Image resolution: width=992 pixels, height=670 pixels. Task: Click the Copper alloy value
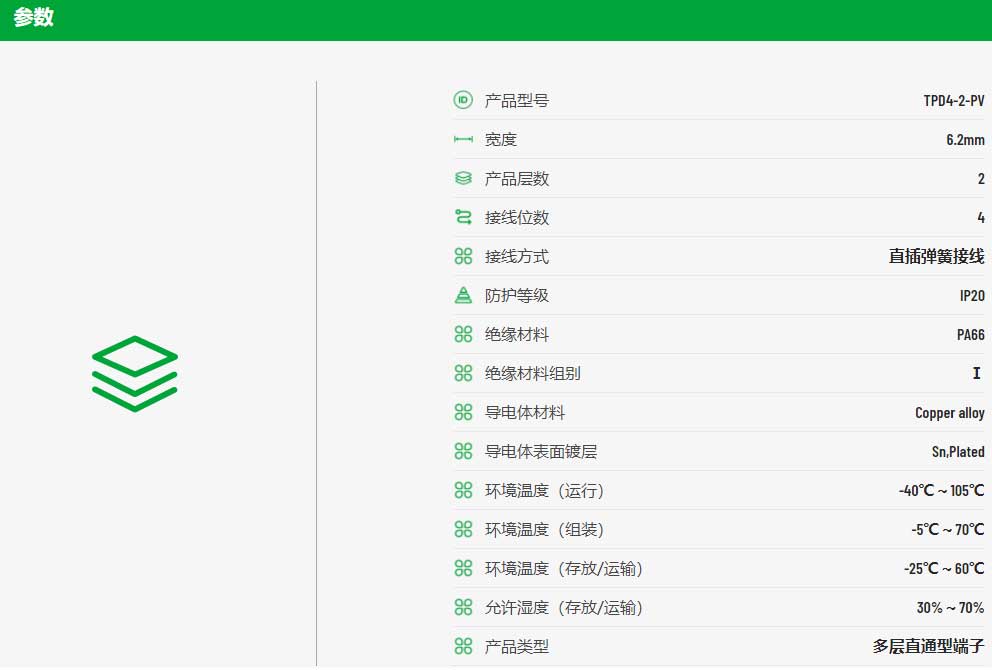click(950, 413)
